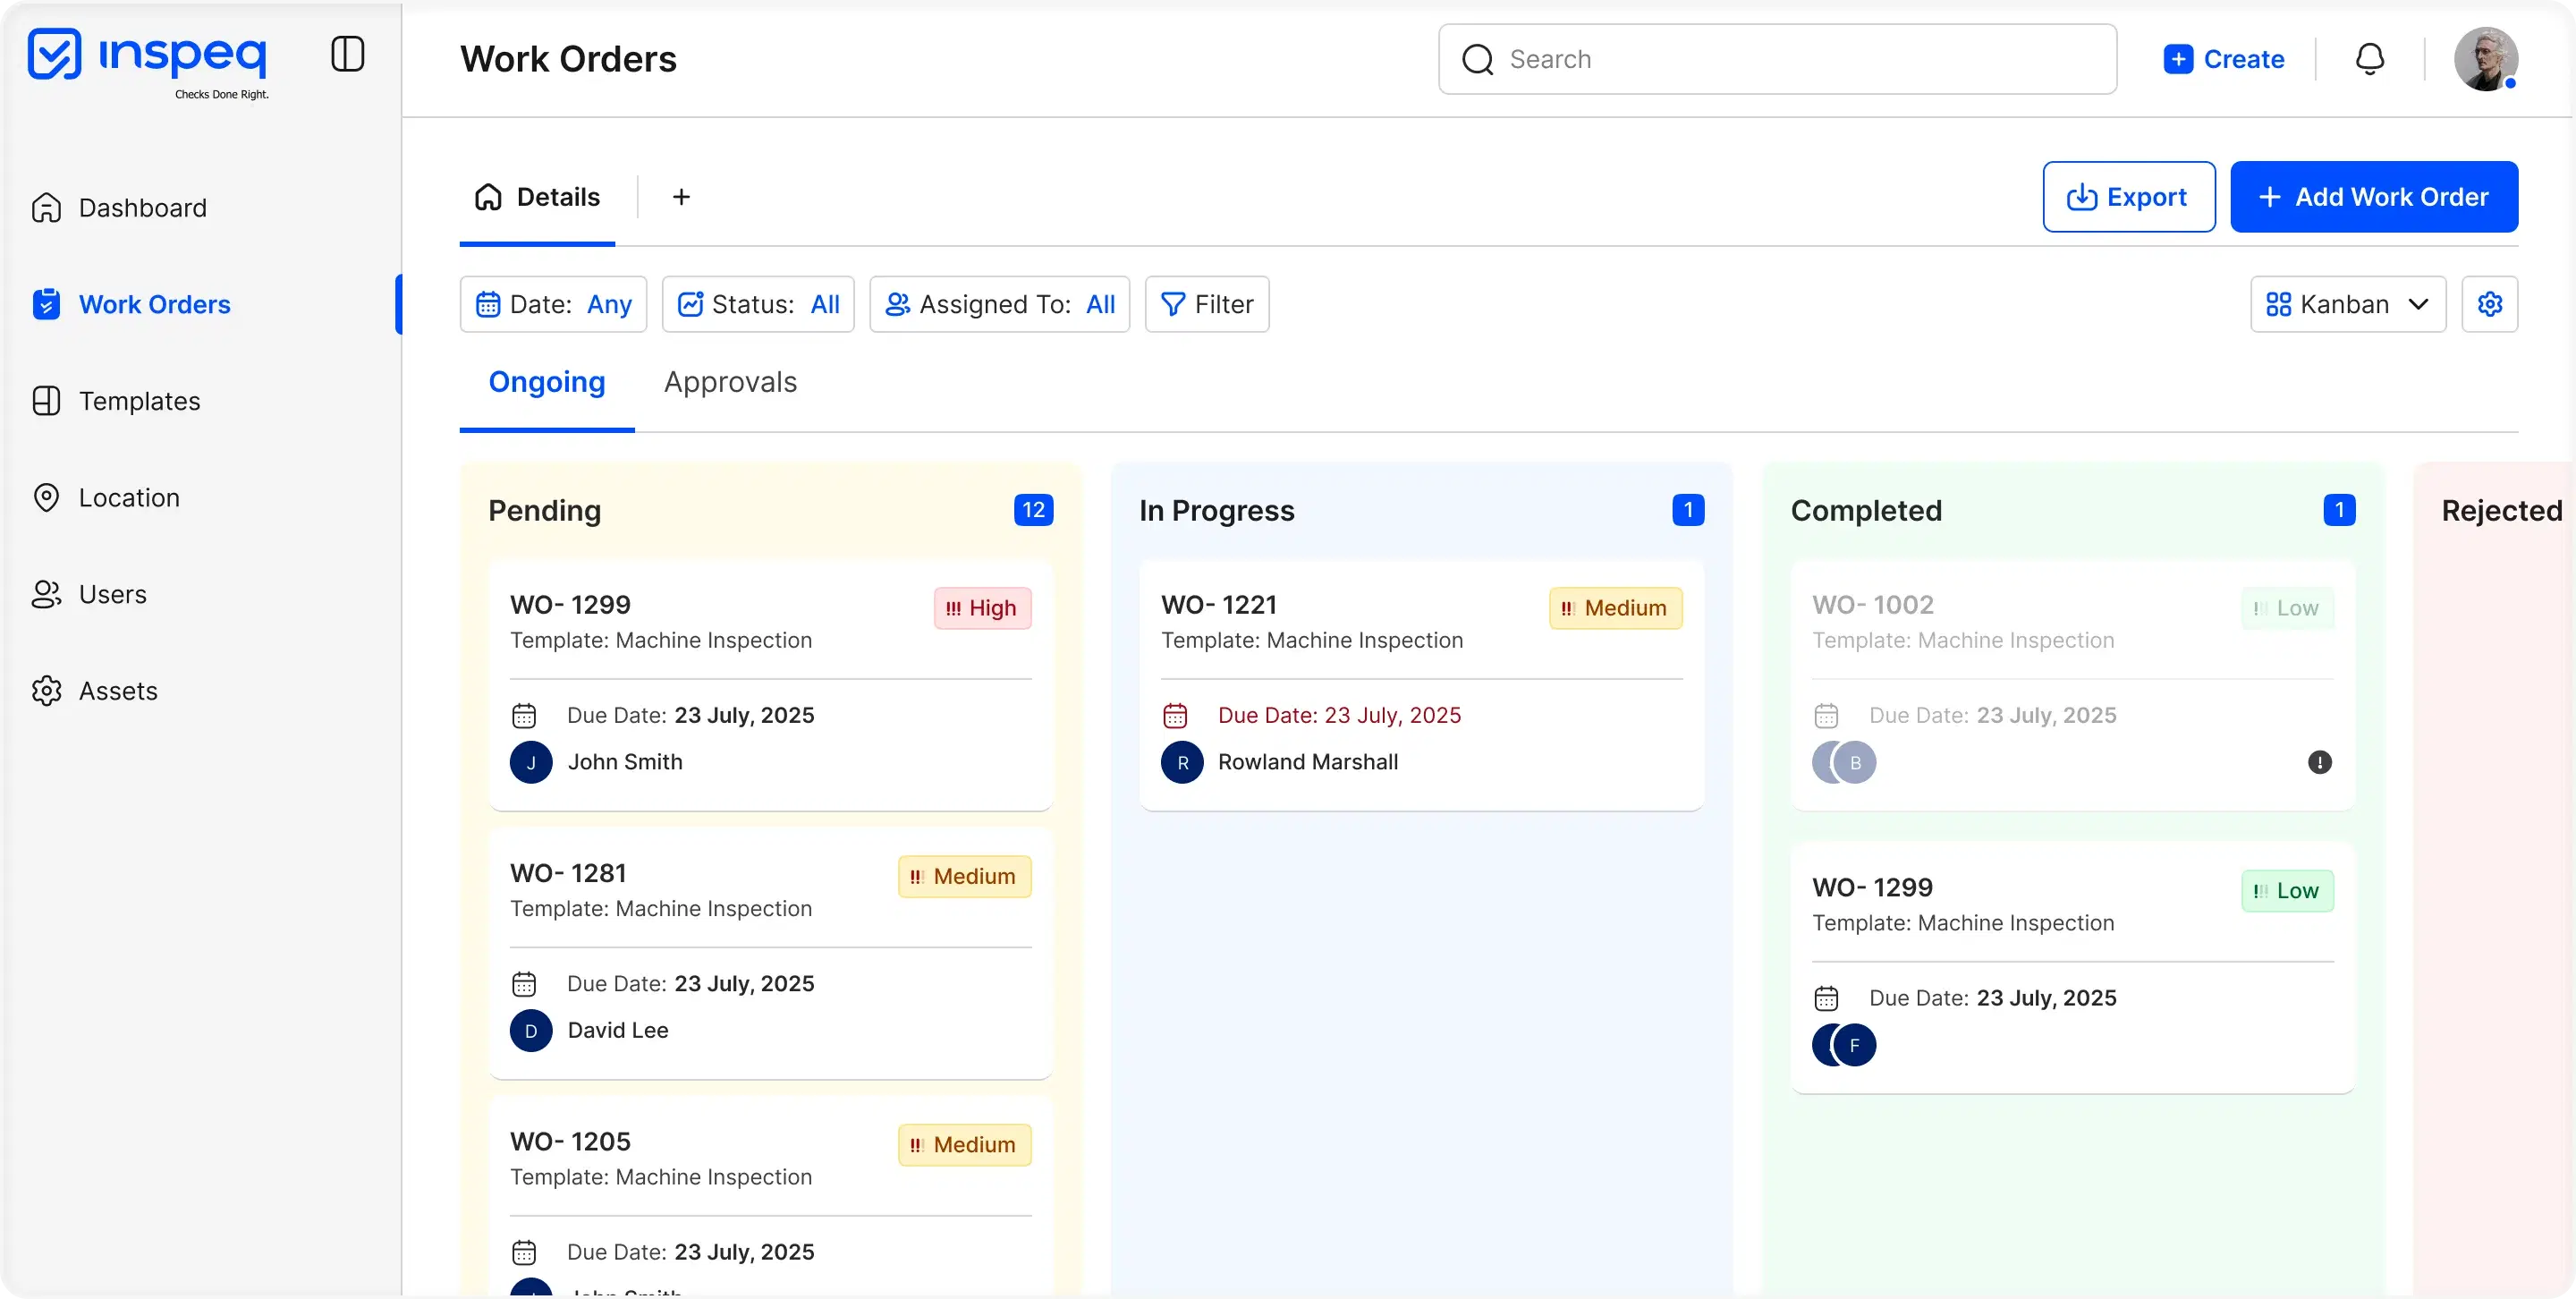Click the Completed column count badge
Screen dimensions: 2576x1299
(2340, 510)
